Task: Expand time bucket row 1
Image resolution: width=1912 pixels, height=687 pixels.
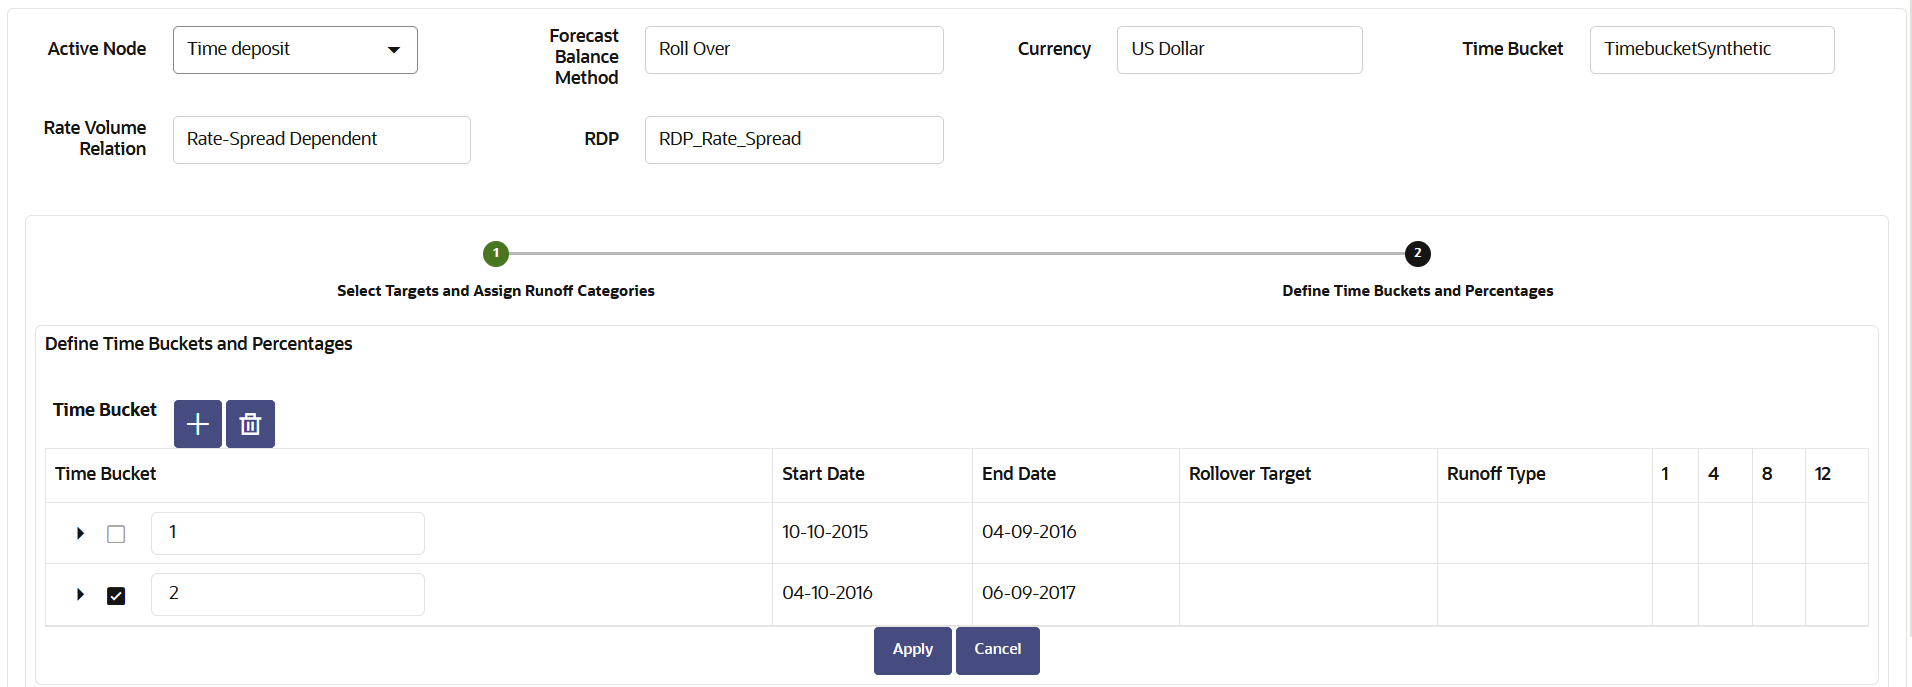Action: (x=81, y=534)
